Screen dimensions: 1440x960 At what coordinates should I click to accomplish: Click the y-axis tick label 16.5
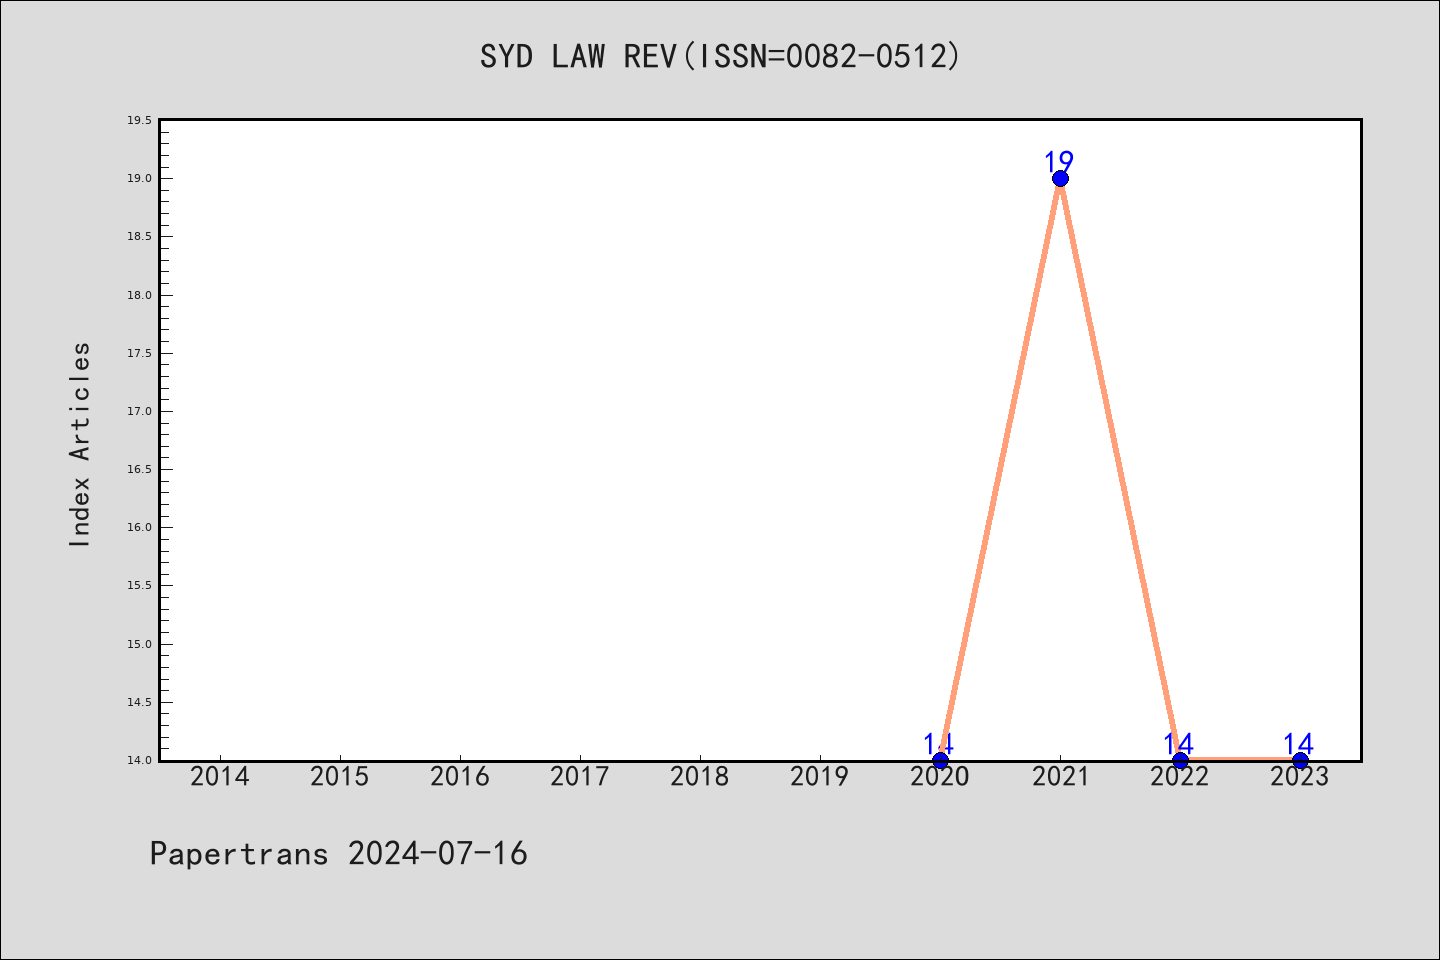[139, 469]
